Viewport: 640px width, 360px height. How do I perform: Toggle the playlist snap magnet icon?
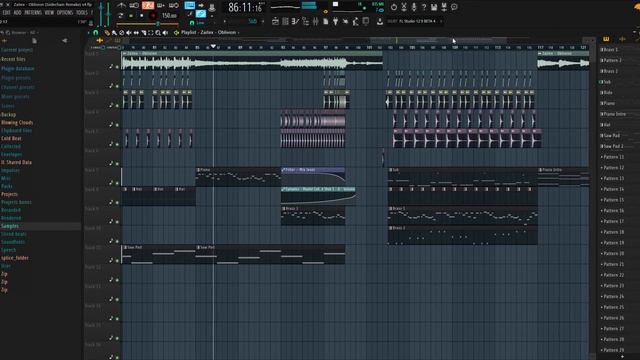pyautogui.click(x=96, y=32)
